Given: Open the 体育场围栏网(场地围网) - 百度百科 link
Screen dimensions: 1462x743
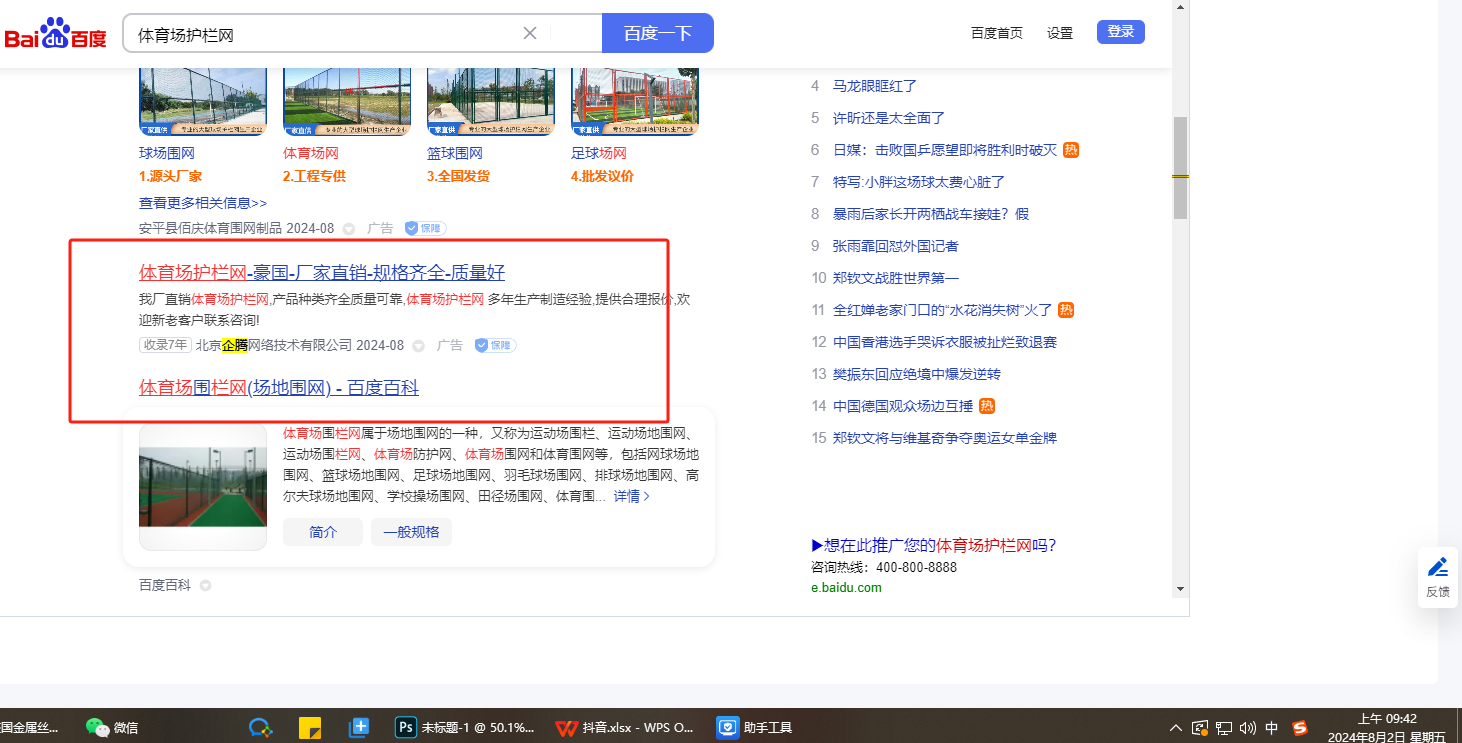Looking at the screenshot, I should (x=278, y=387).
